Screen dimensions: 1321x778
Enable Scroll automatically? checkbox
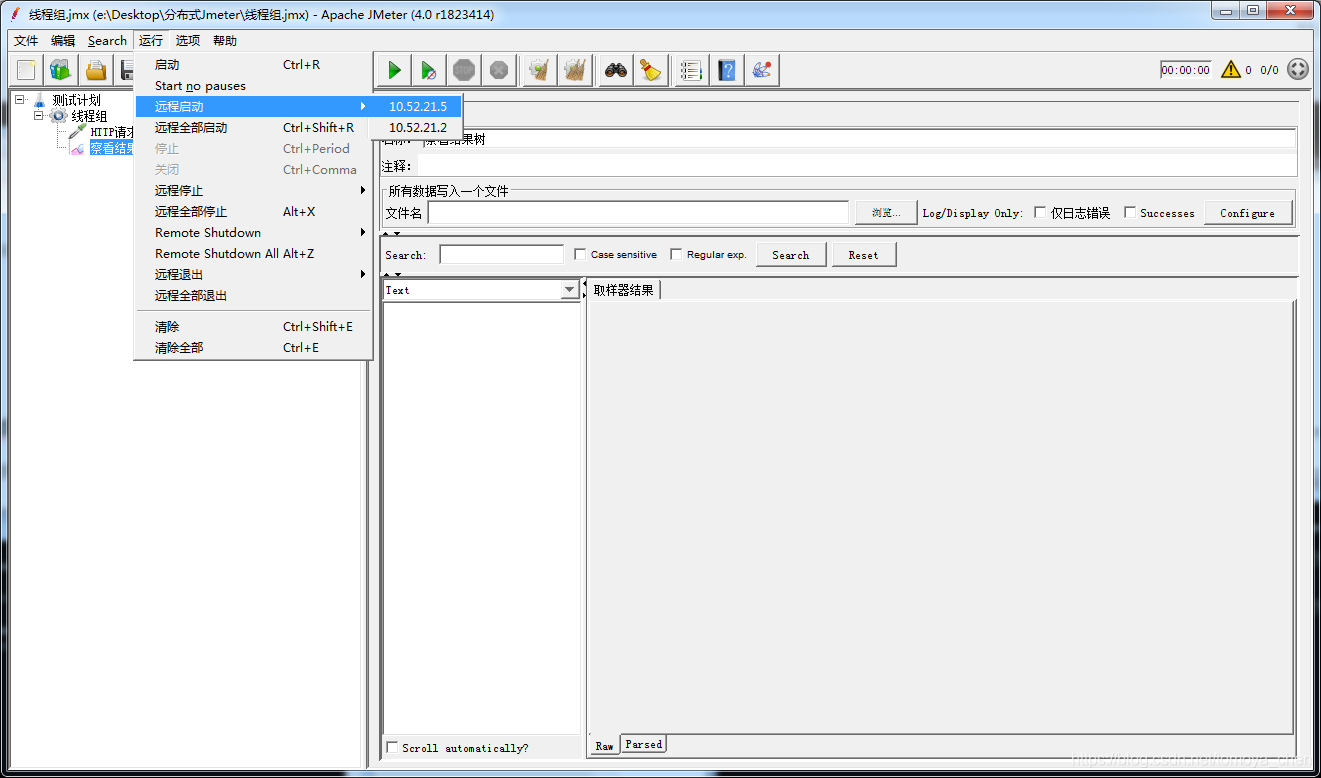tap(392, 747)
